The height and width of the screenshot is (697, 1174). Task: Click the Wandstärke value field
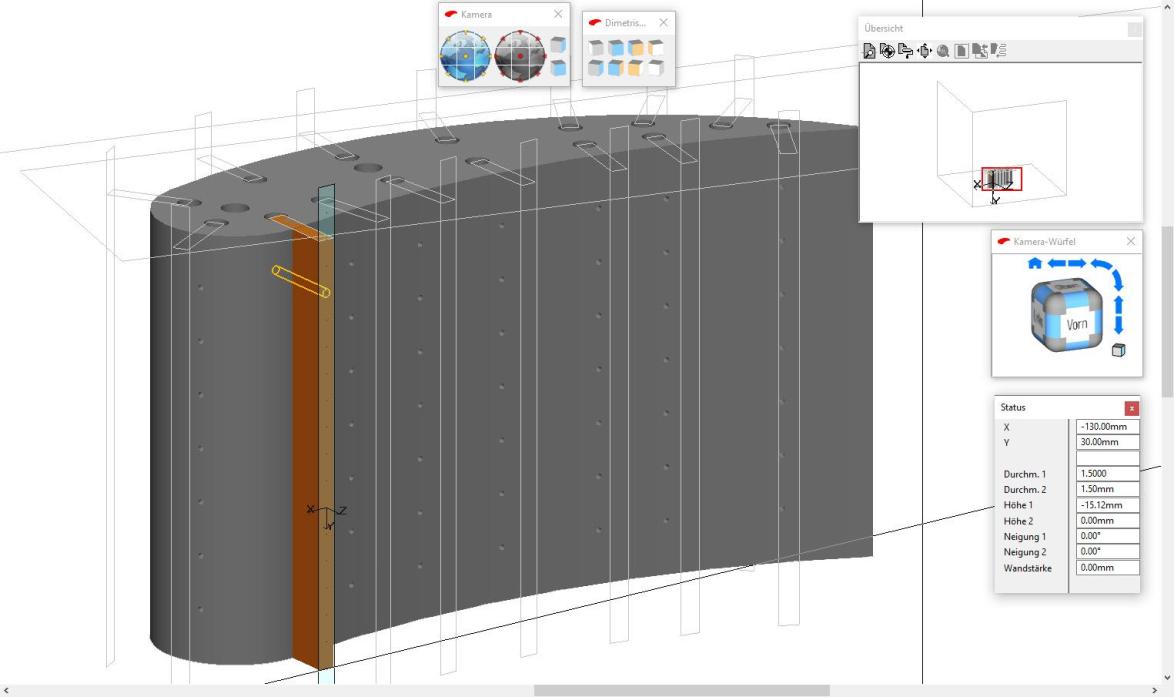pyautogui.click(x=1108, y=568)
